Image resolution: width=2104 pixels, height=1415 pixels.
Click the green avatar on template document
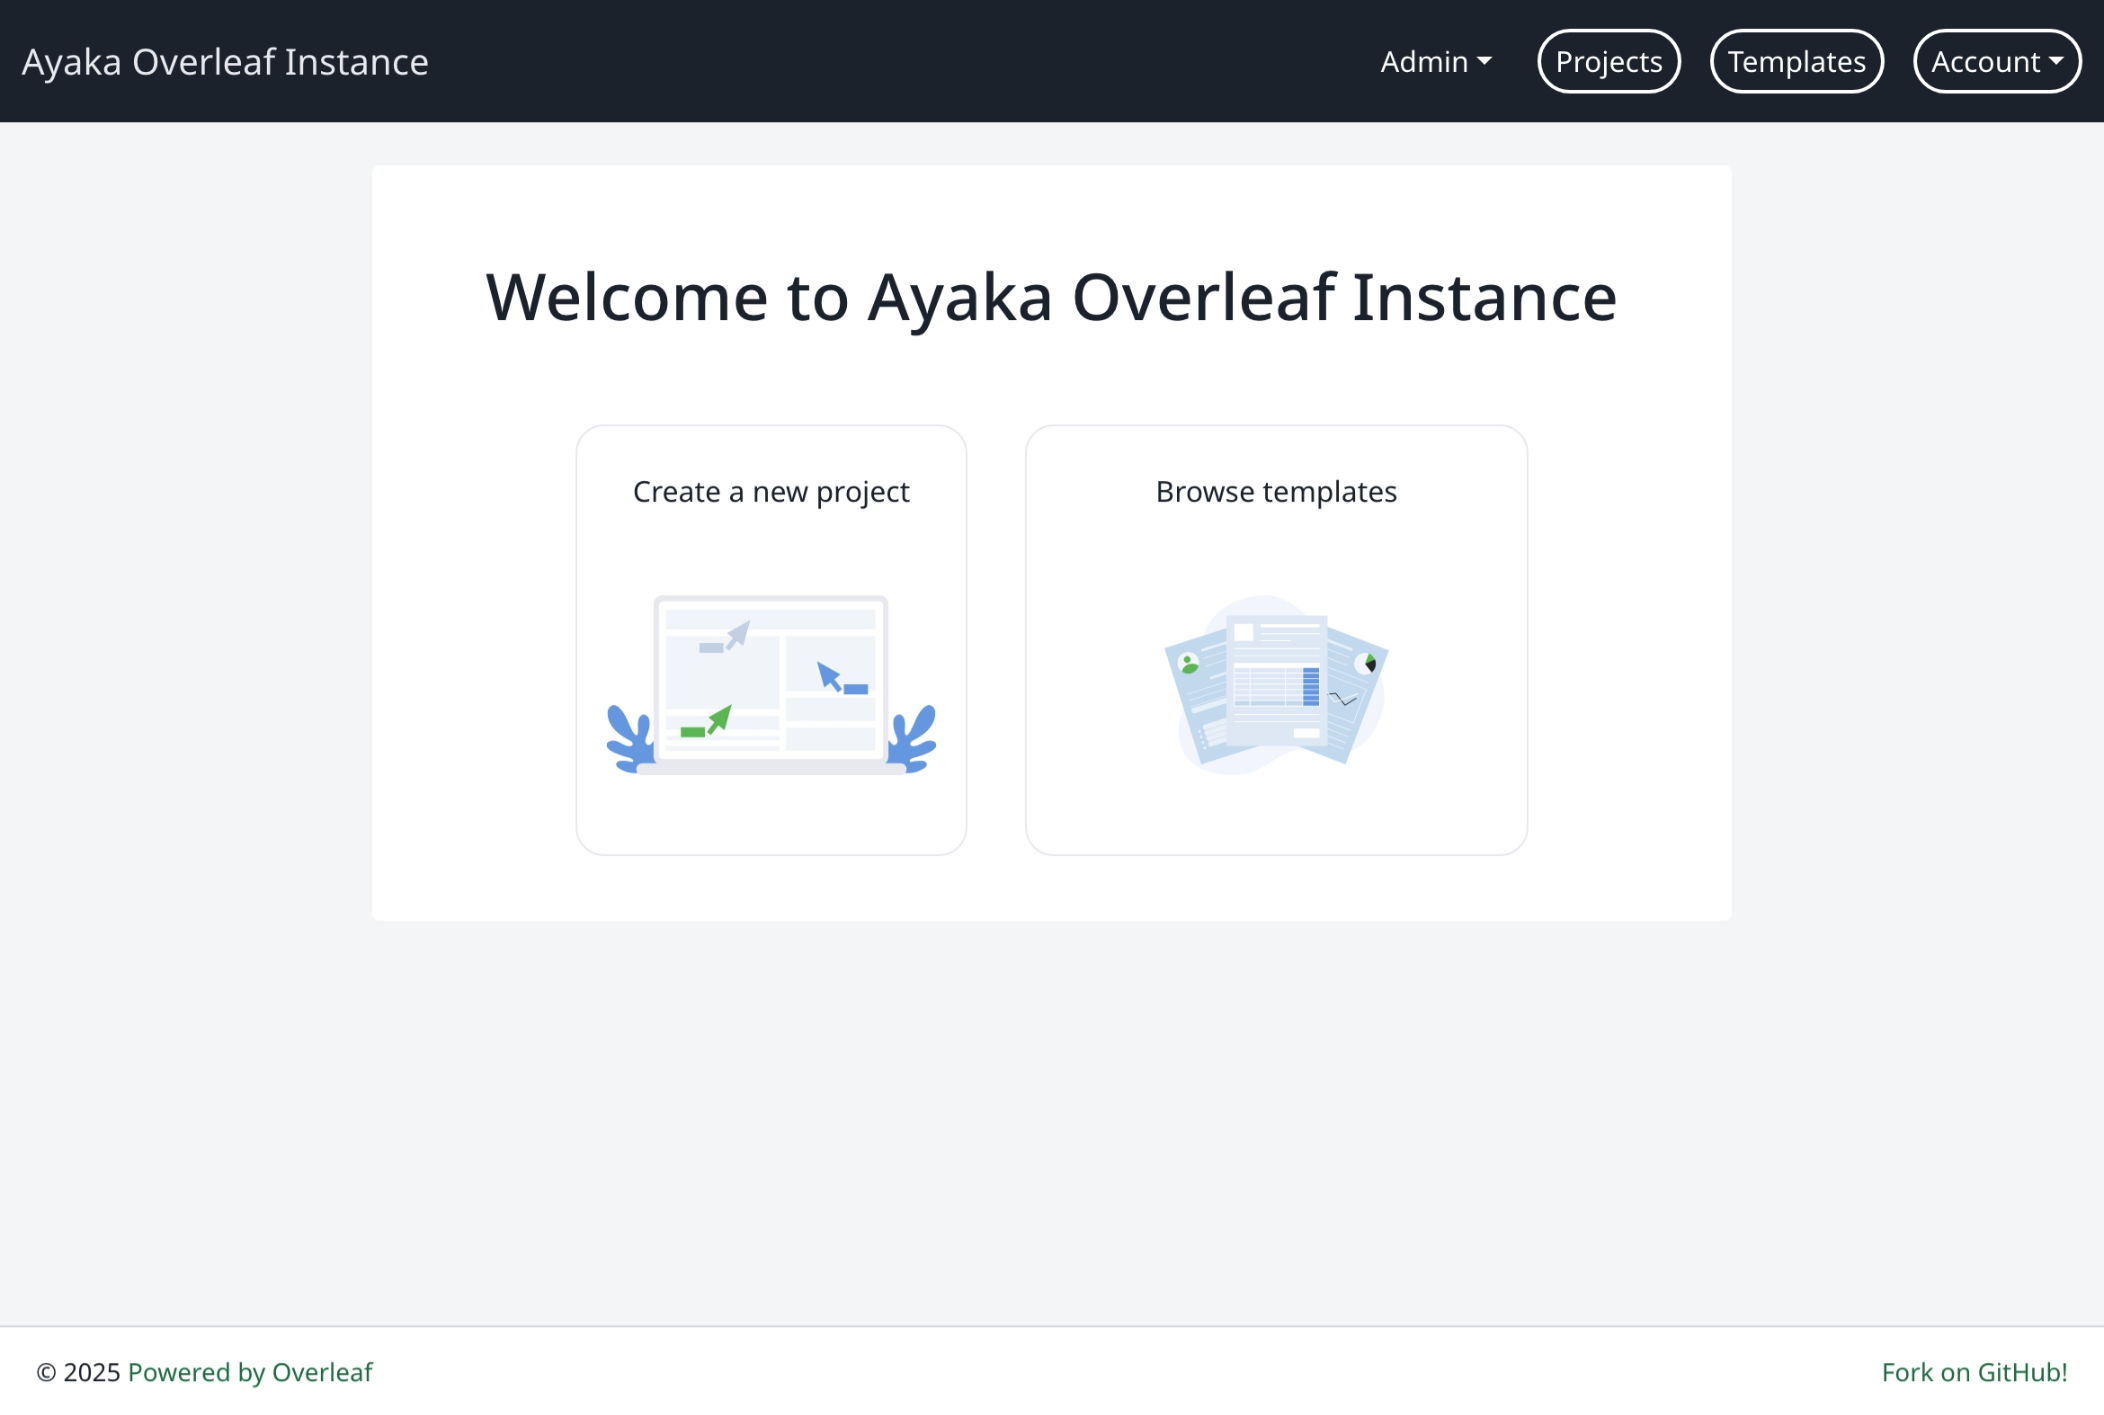(x=1189, y=663)
